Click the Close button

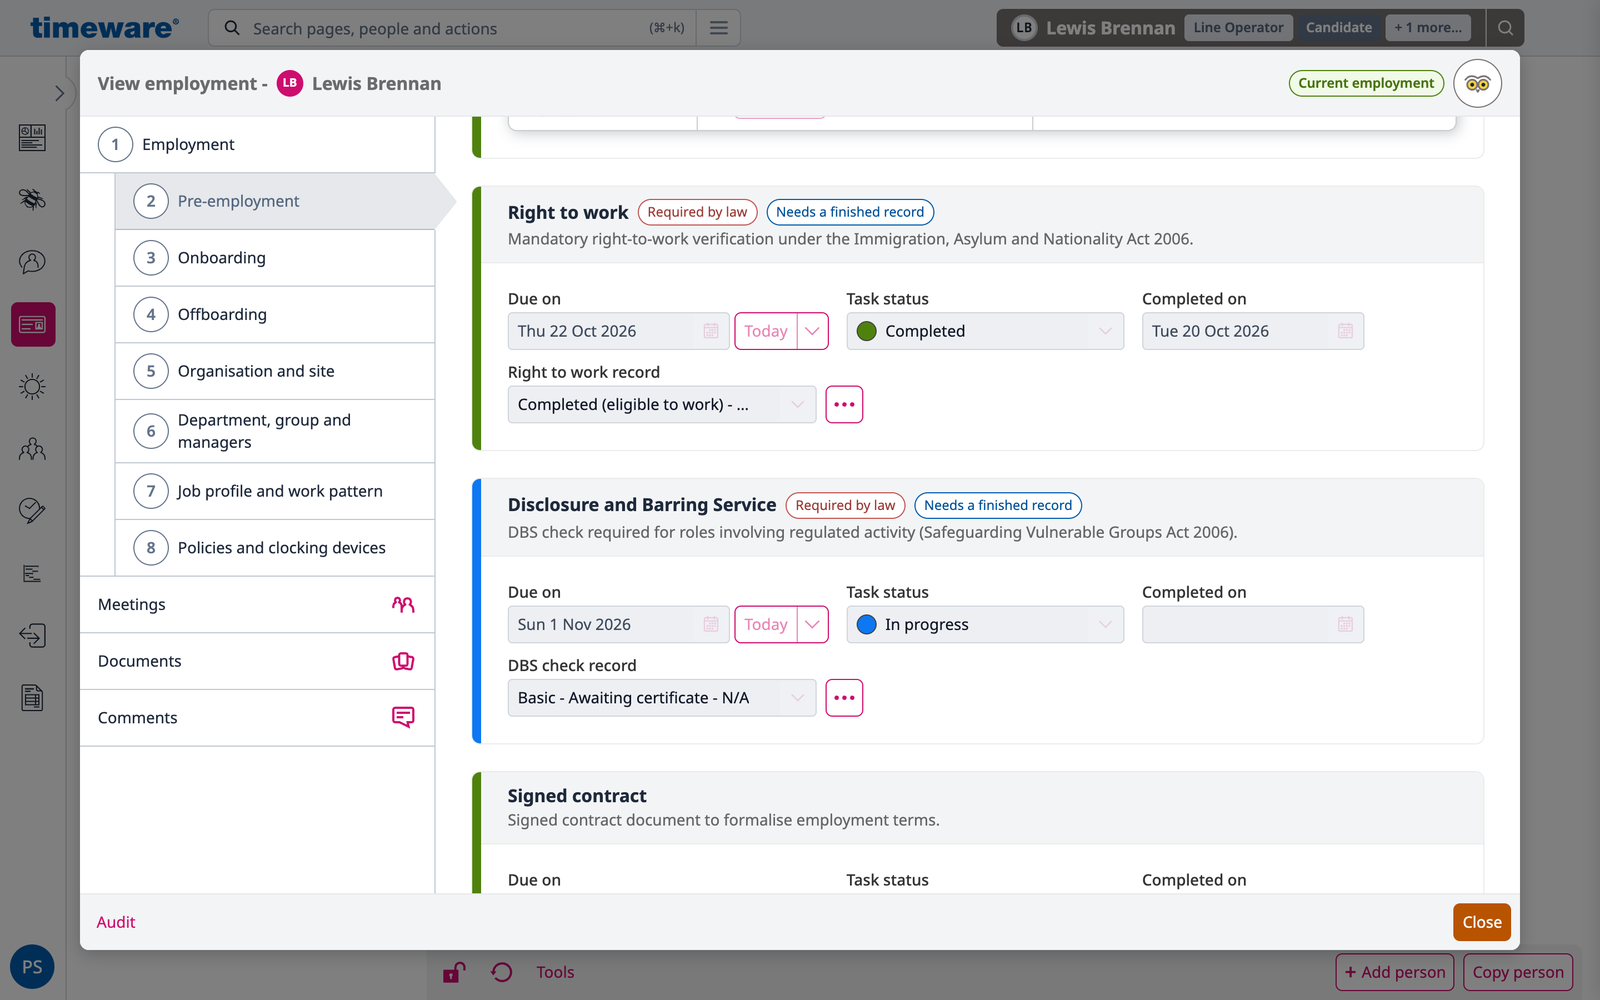click(x=1482, y=922)
